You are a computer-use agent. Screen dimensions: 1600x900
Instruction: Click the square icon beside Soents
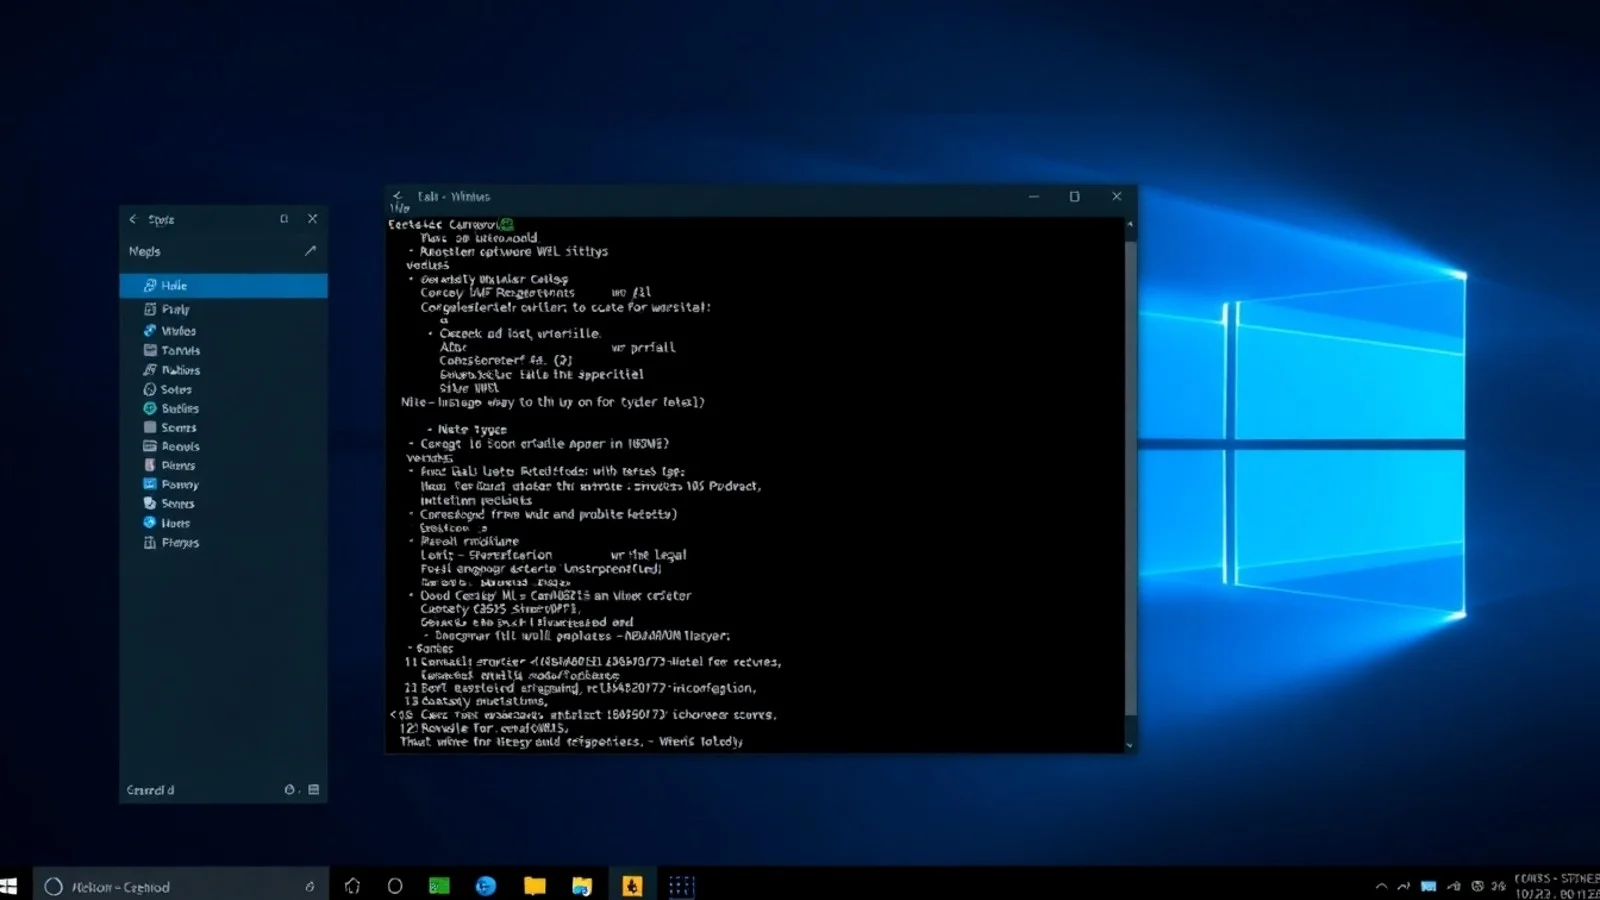click(x=150, y=427)
